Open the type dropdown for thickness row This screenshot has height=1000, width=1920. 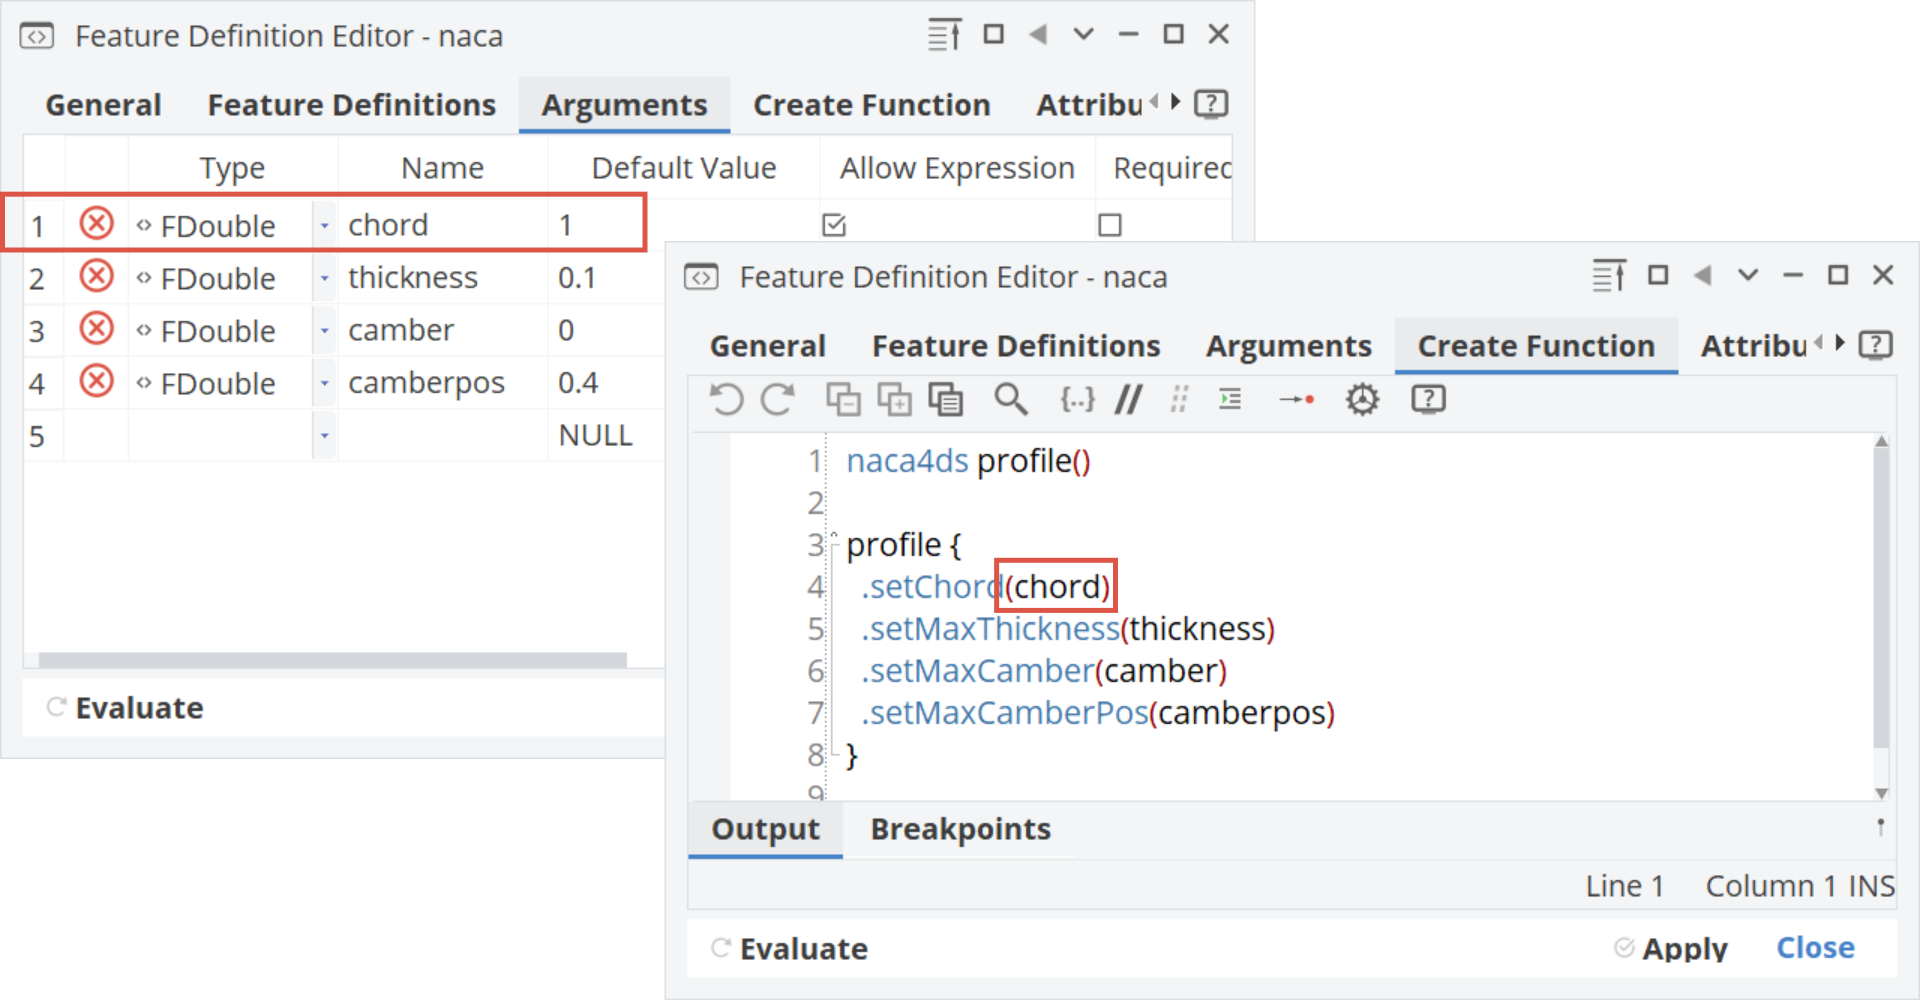click(324, 278)
